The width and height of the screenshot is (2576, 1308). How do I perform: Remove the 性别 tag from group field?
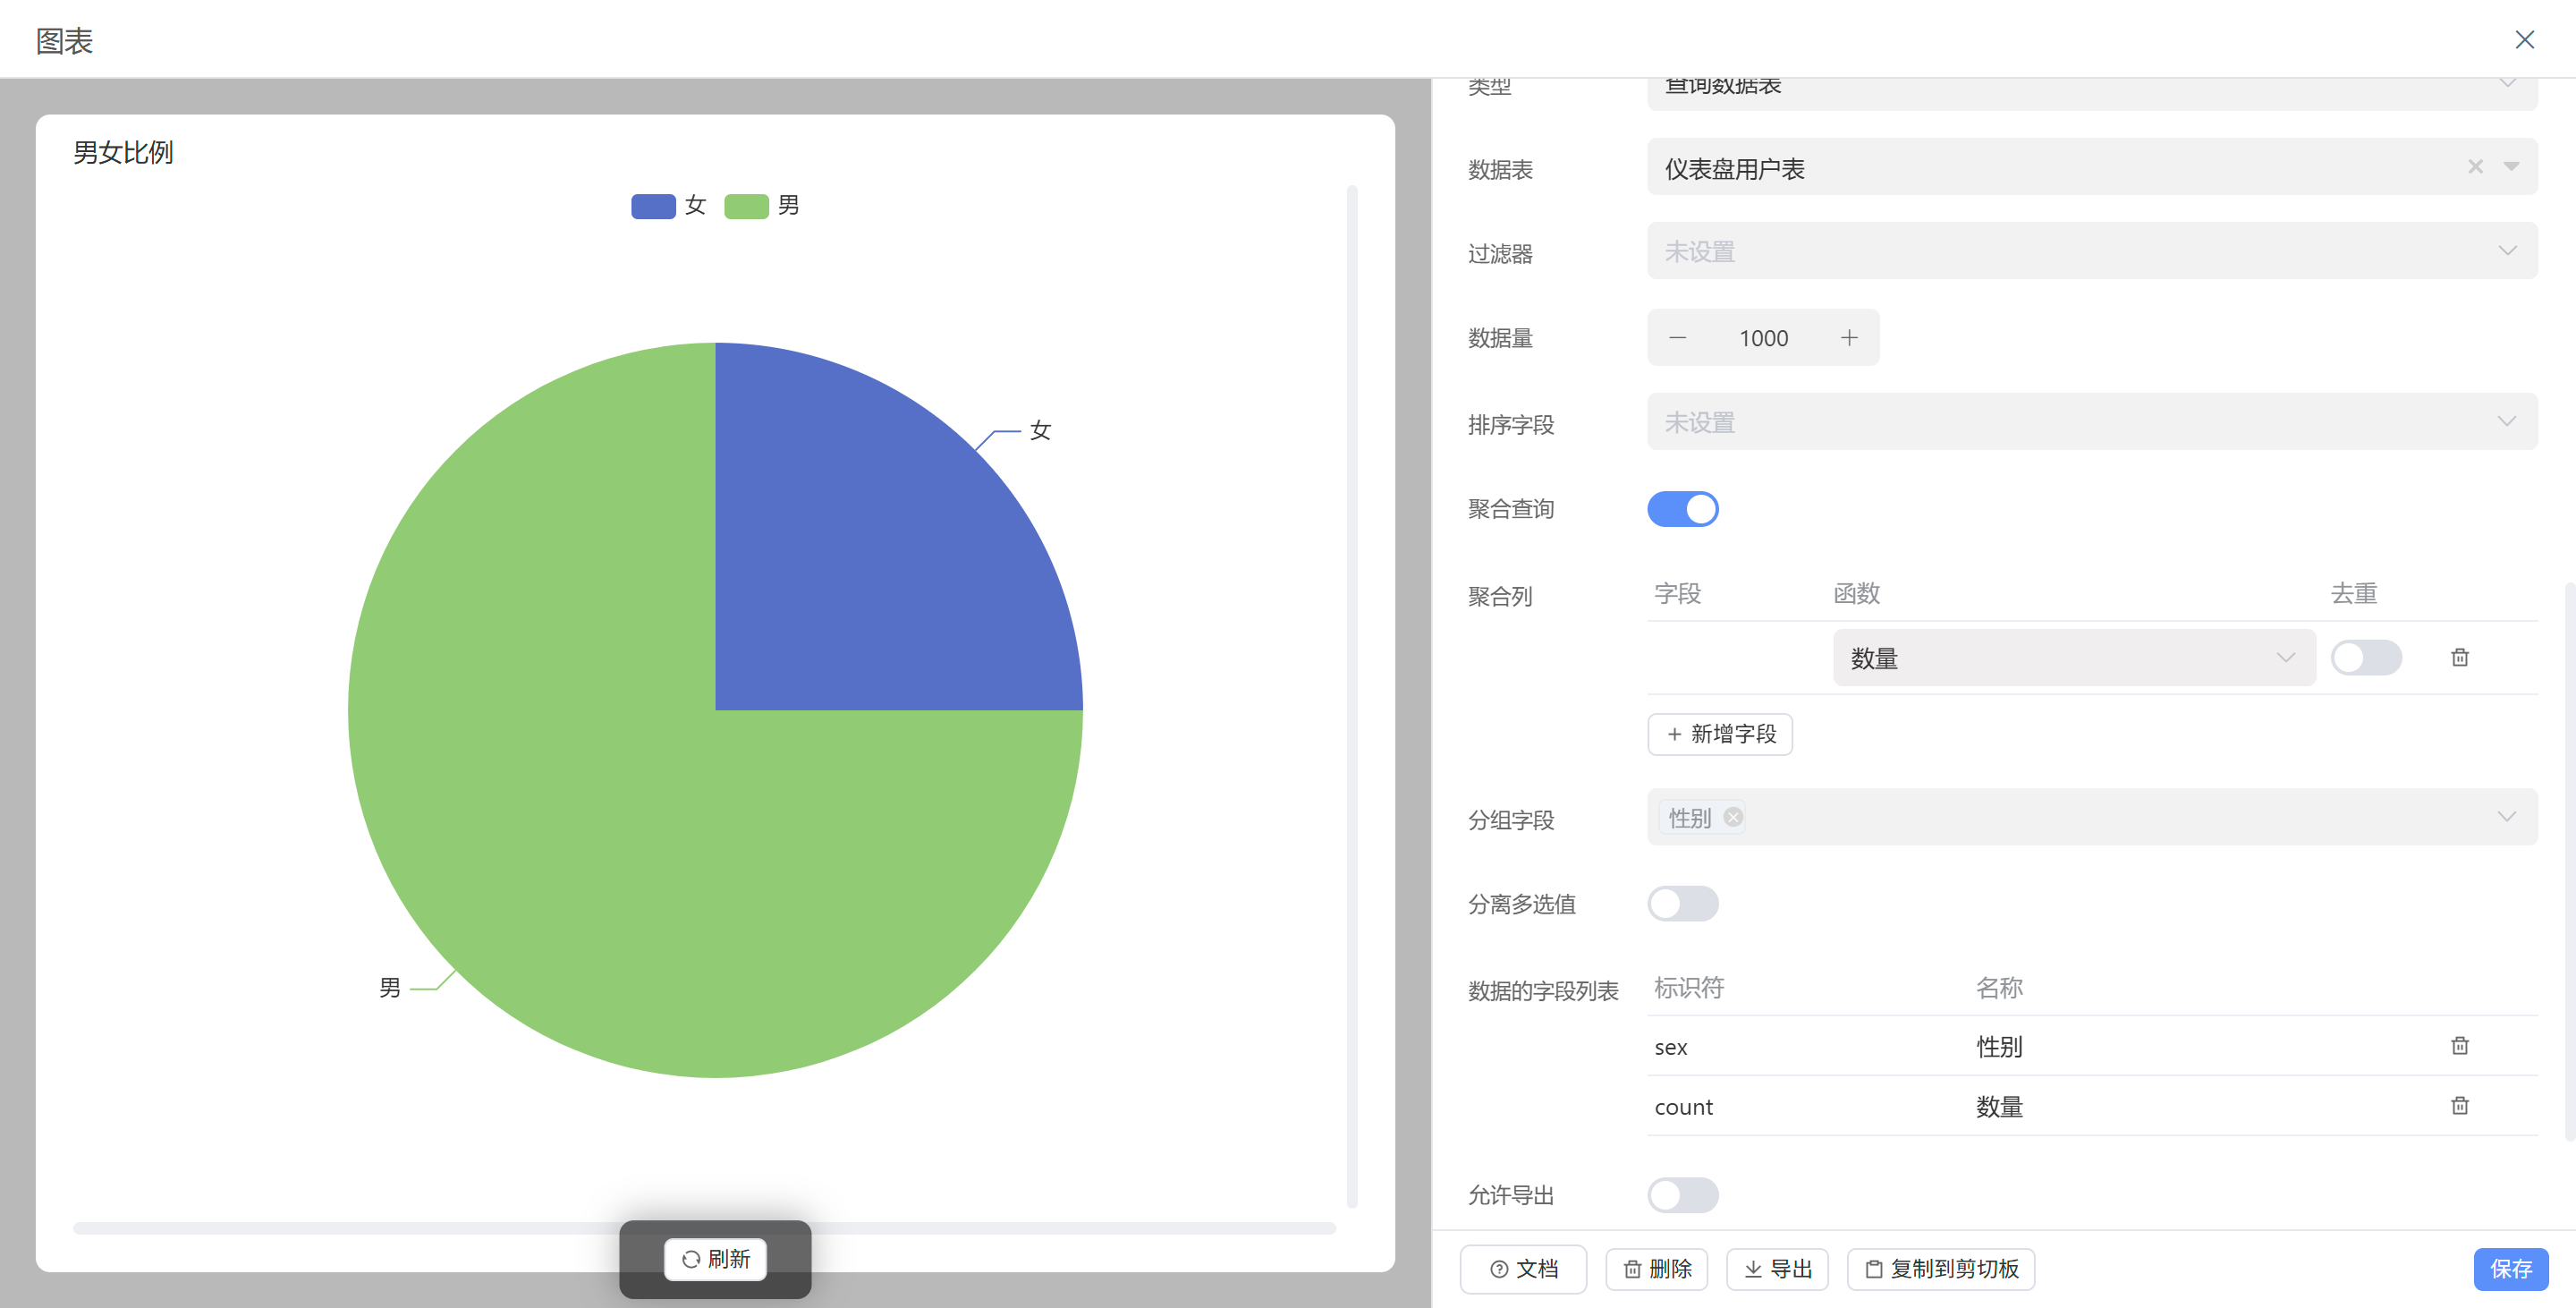click(x=1733, y=817)
